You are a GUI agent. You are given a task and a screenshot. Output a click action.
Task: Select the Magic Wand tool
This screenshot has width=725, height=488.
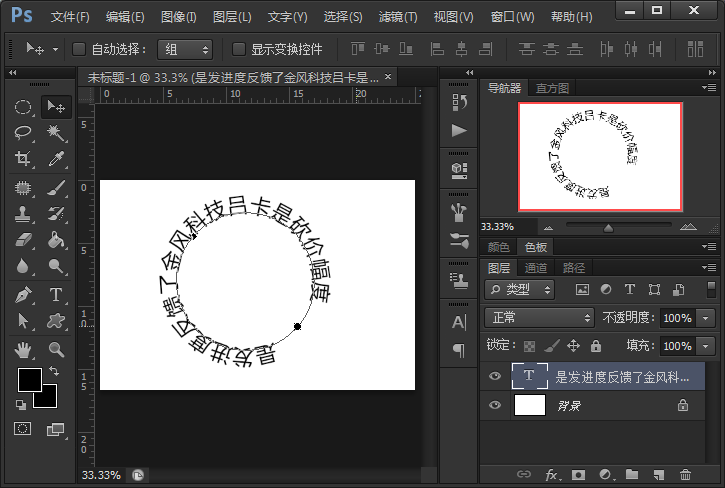click(x=56, y=133)
